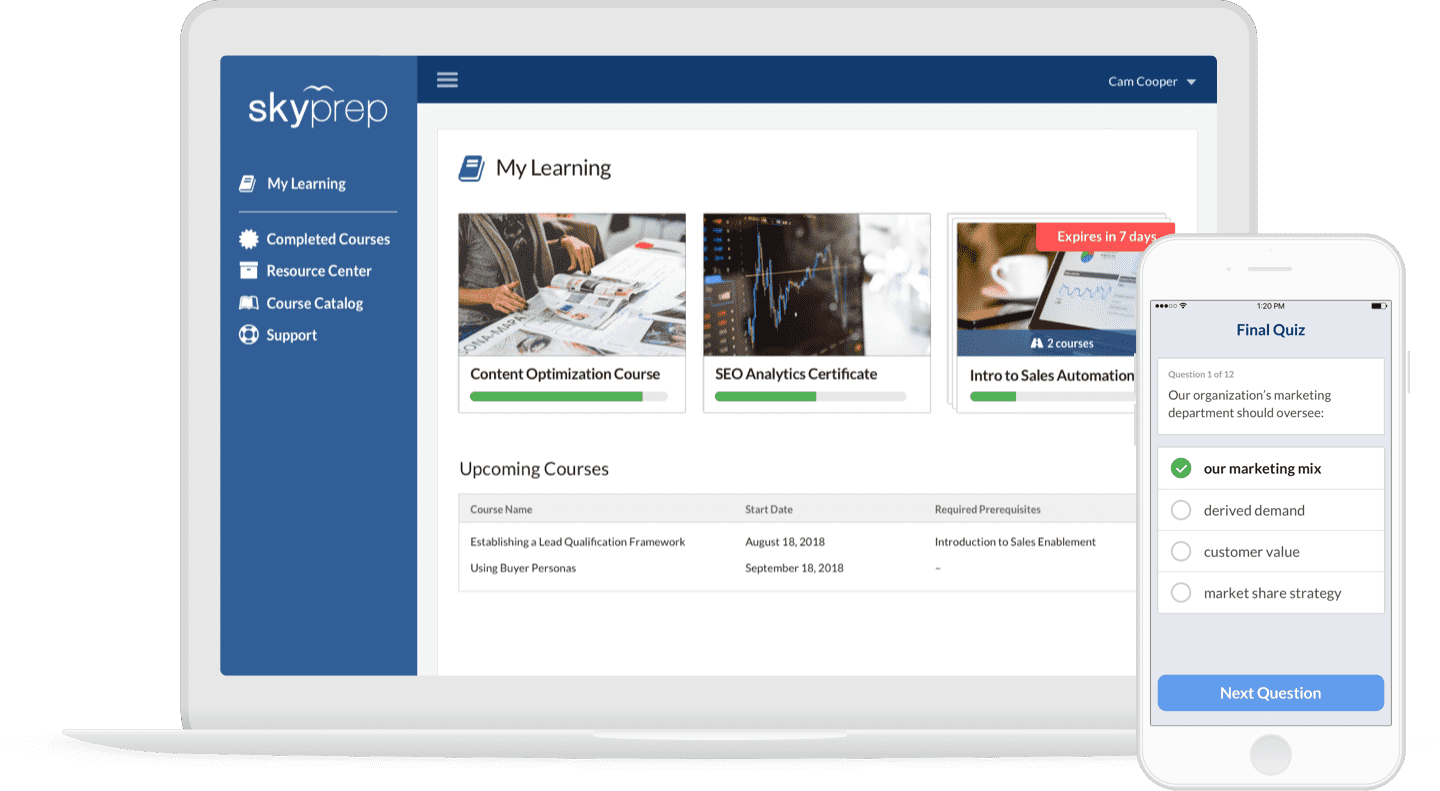This screenshot has height=791, width=1440.
Task: Click the Expires in 7 days badge
Action: pos(1105,237)
